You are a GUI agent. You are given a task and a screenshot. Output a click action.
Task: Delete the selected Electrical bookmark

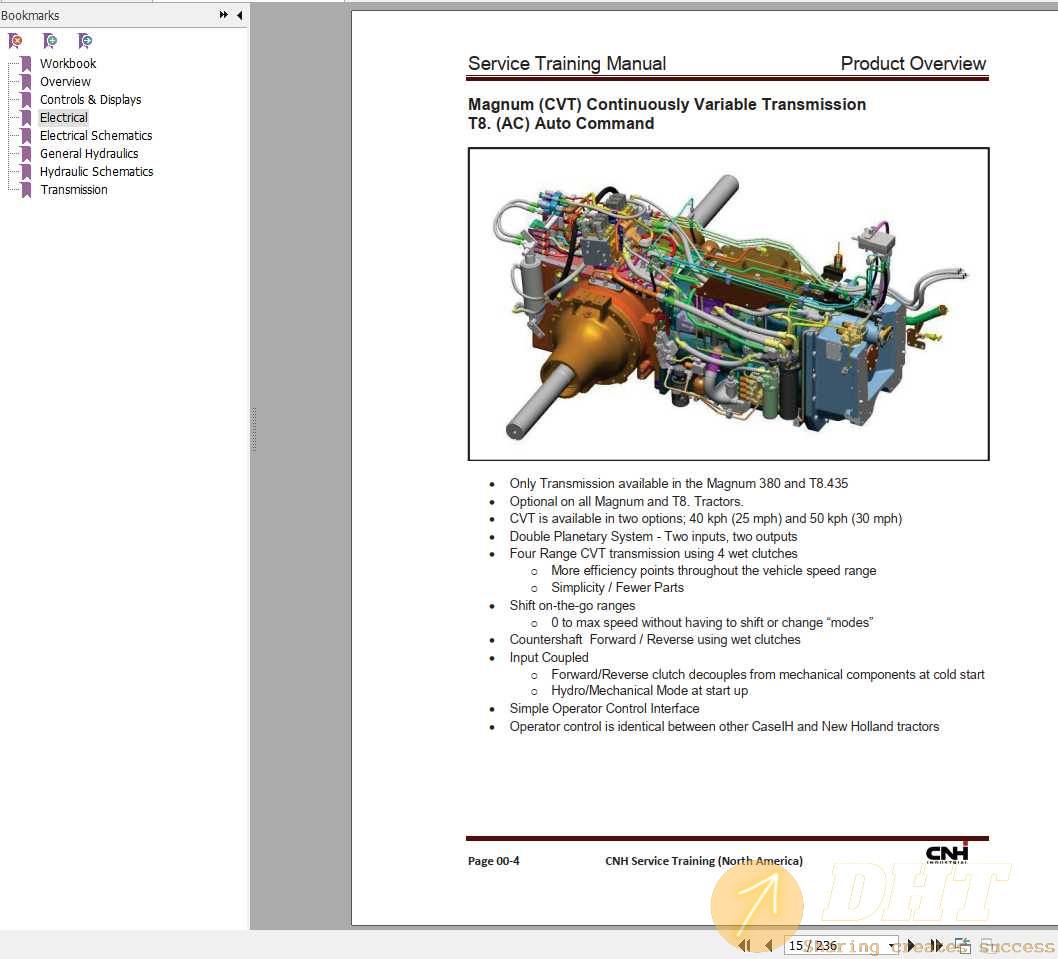point(15,41)
